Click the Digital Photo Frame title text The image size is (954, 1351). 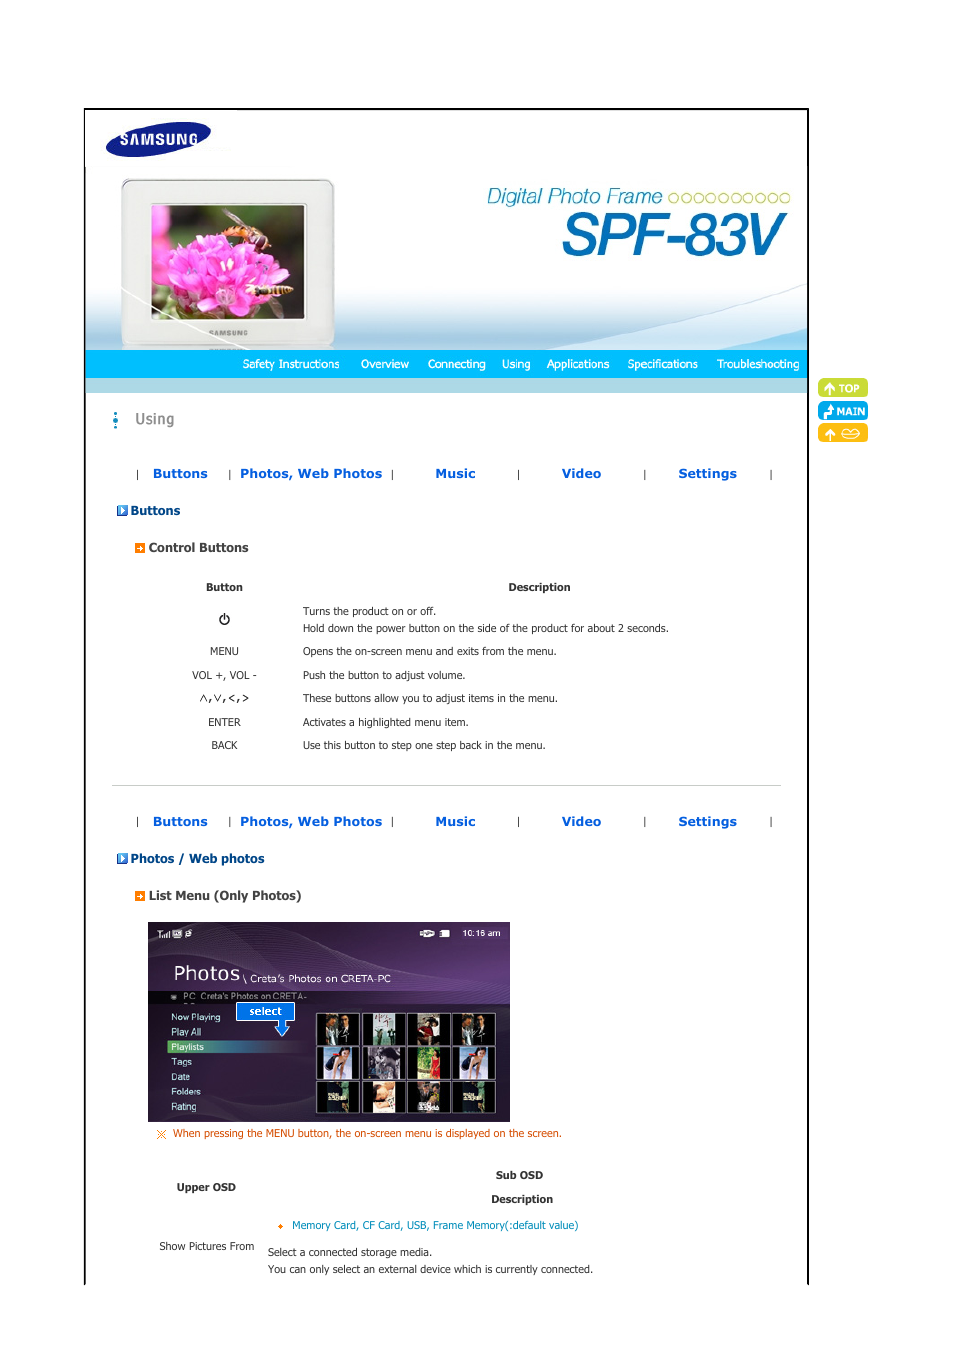pyautogui.click(x=574, y=196)
